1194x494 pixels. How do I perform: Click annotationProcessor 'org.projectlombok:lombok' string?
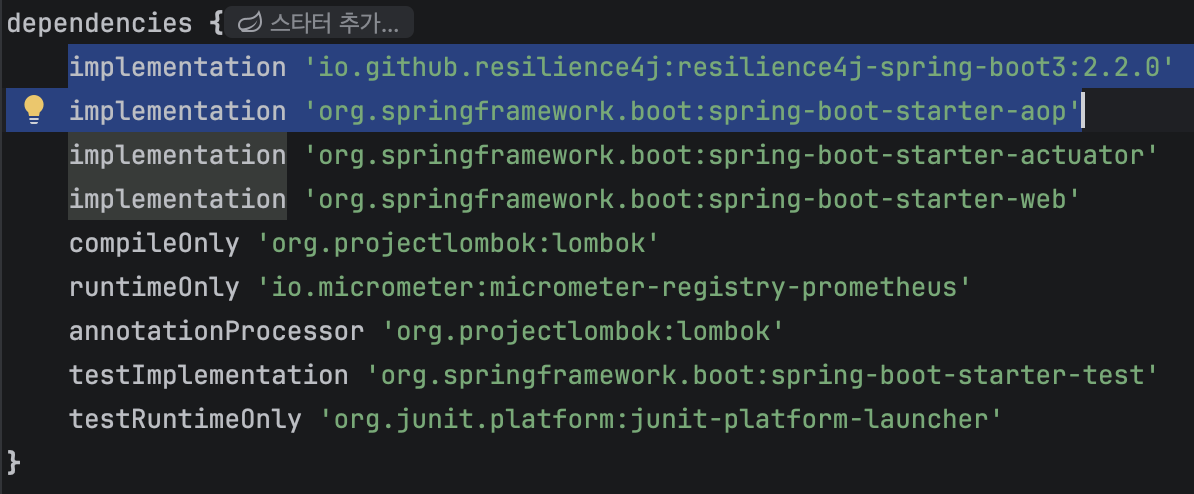(583, 332)
